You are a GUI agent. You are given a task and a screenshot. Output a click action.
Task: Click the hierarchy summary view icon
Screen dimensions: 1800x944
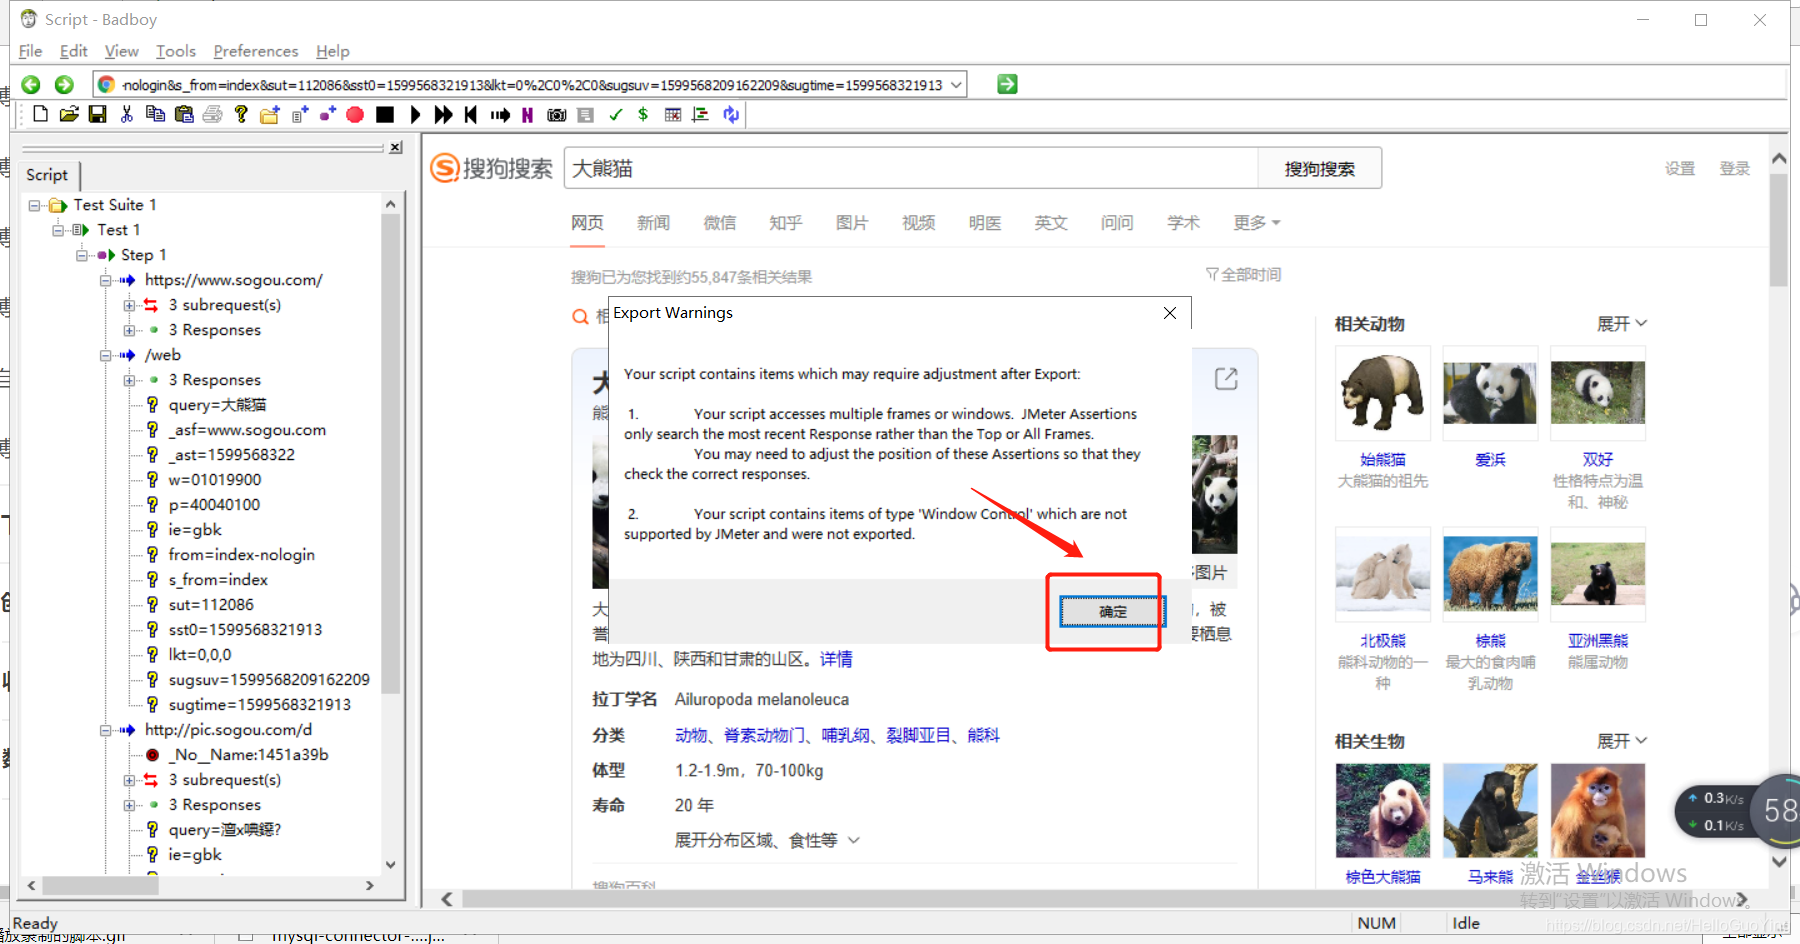coord(701,114)
